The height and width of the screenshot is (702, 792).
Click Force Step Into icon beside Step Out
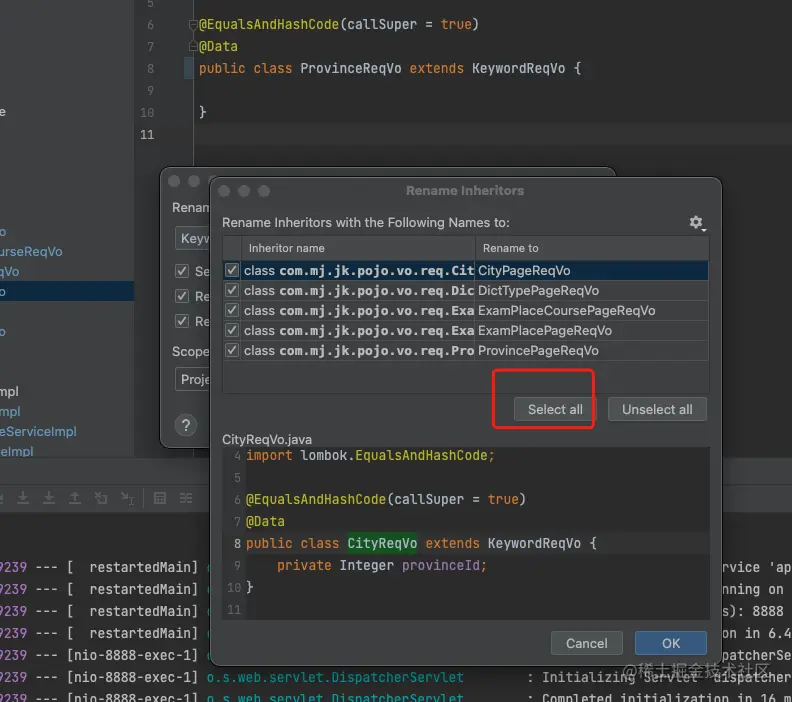pyautogui.click(x=48, y=498)
